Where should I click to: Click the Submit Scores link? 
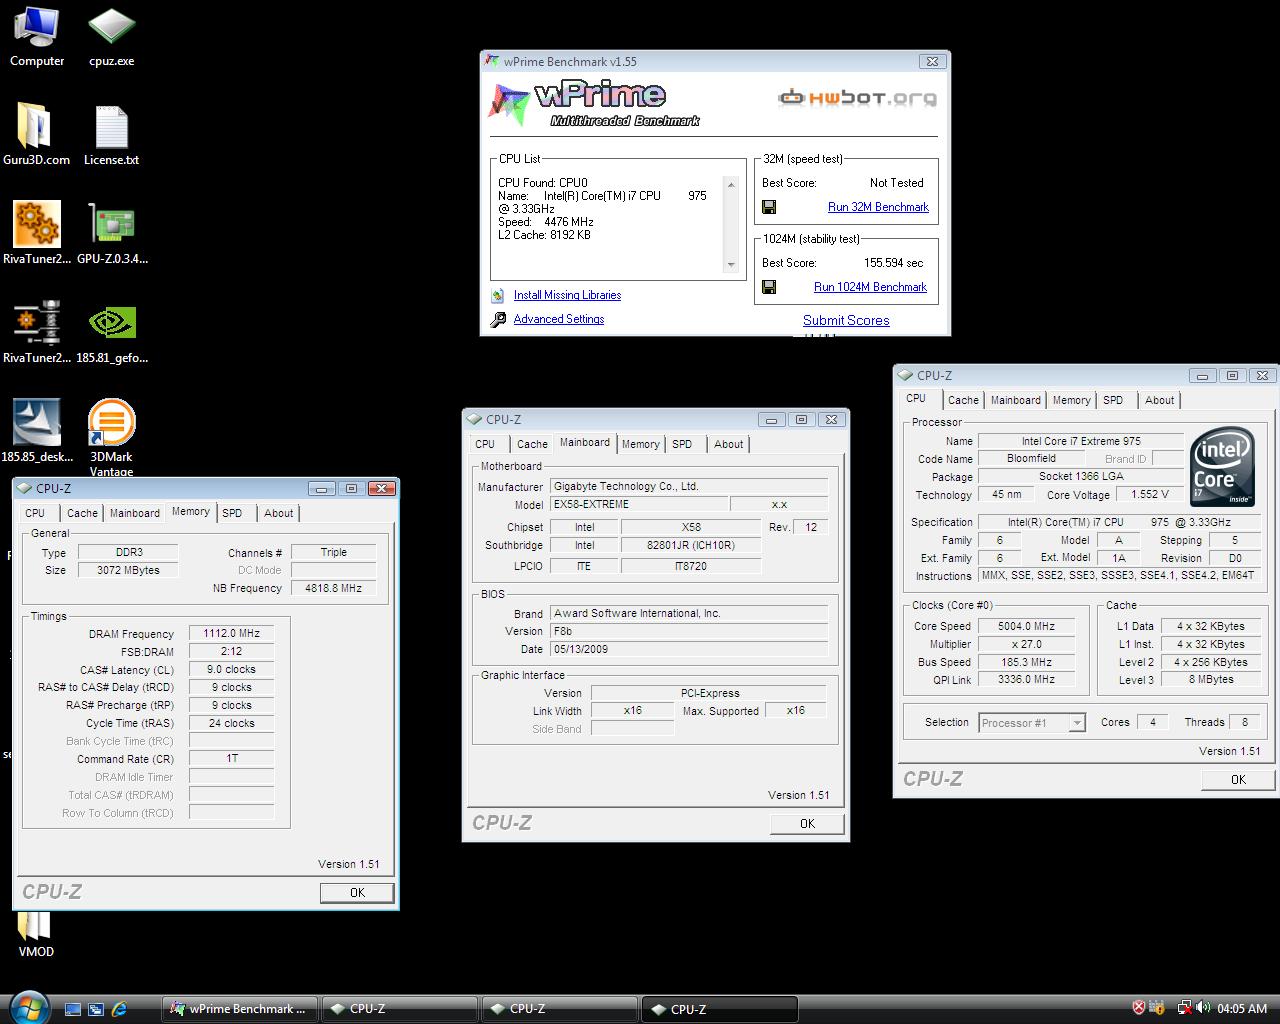coord(846,320)
